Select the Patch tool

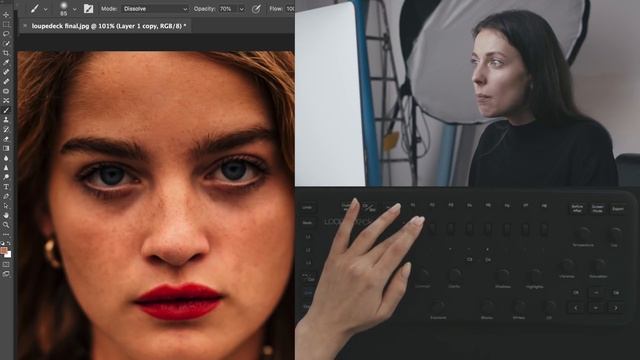pyautogui.click(x=6, y=91)
